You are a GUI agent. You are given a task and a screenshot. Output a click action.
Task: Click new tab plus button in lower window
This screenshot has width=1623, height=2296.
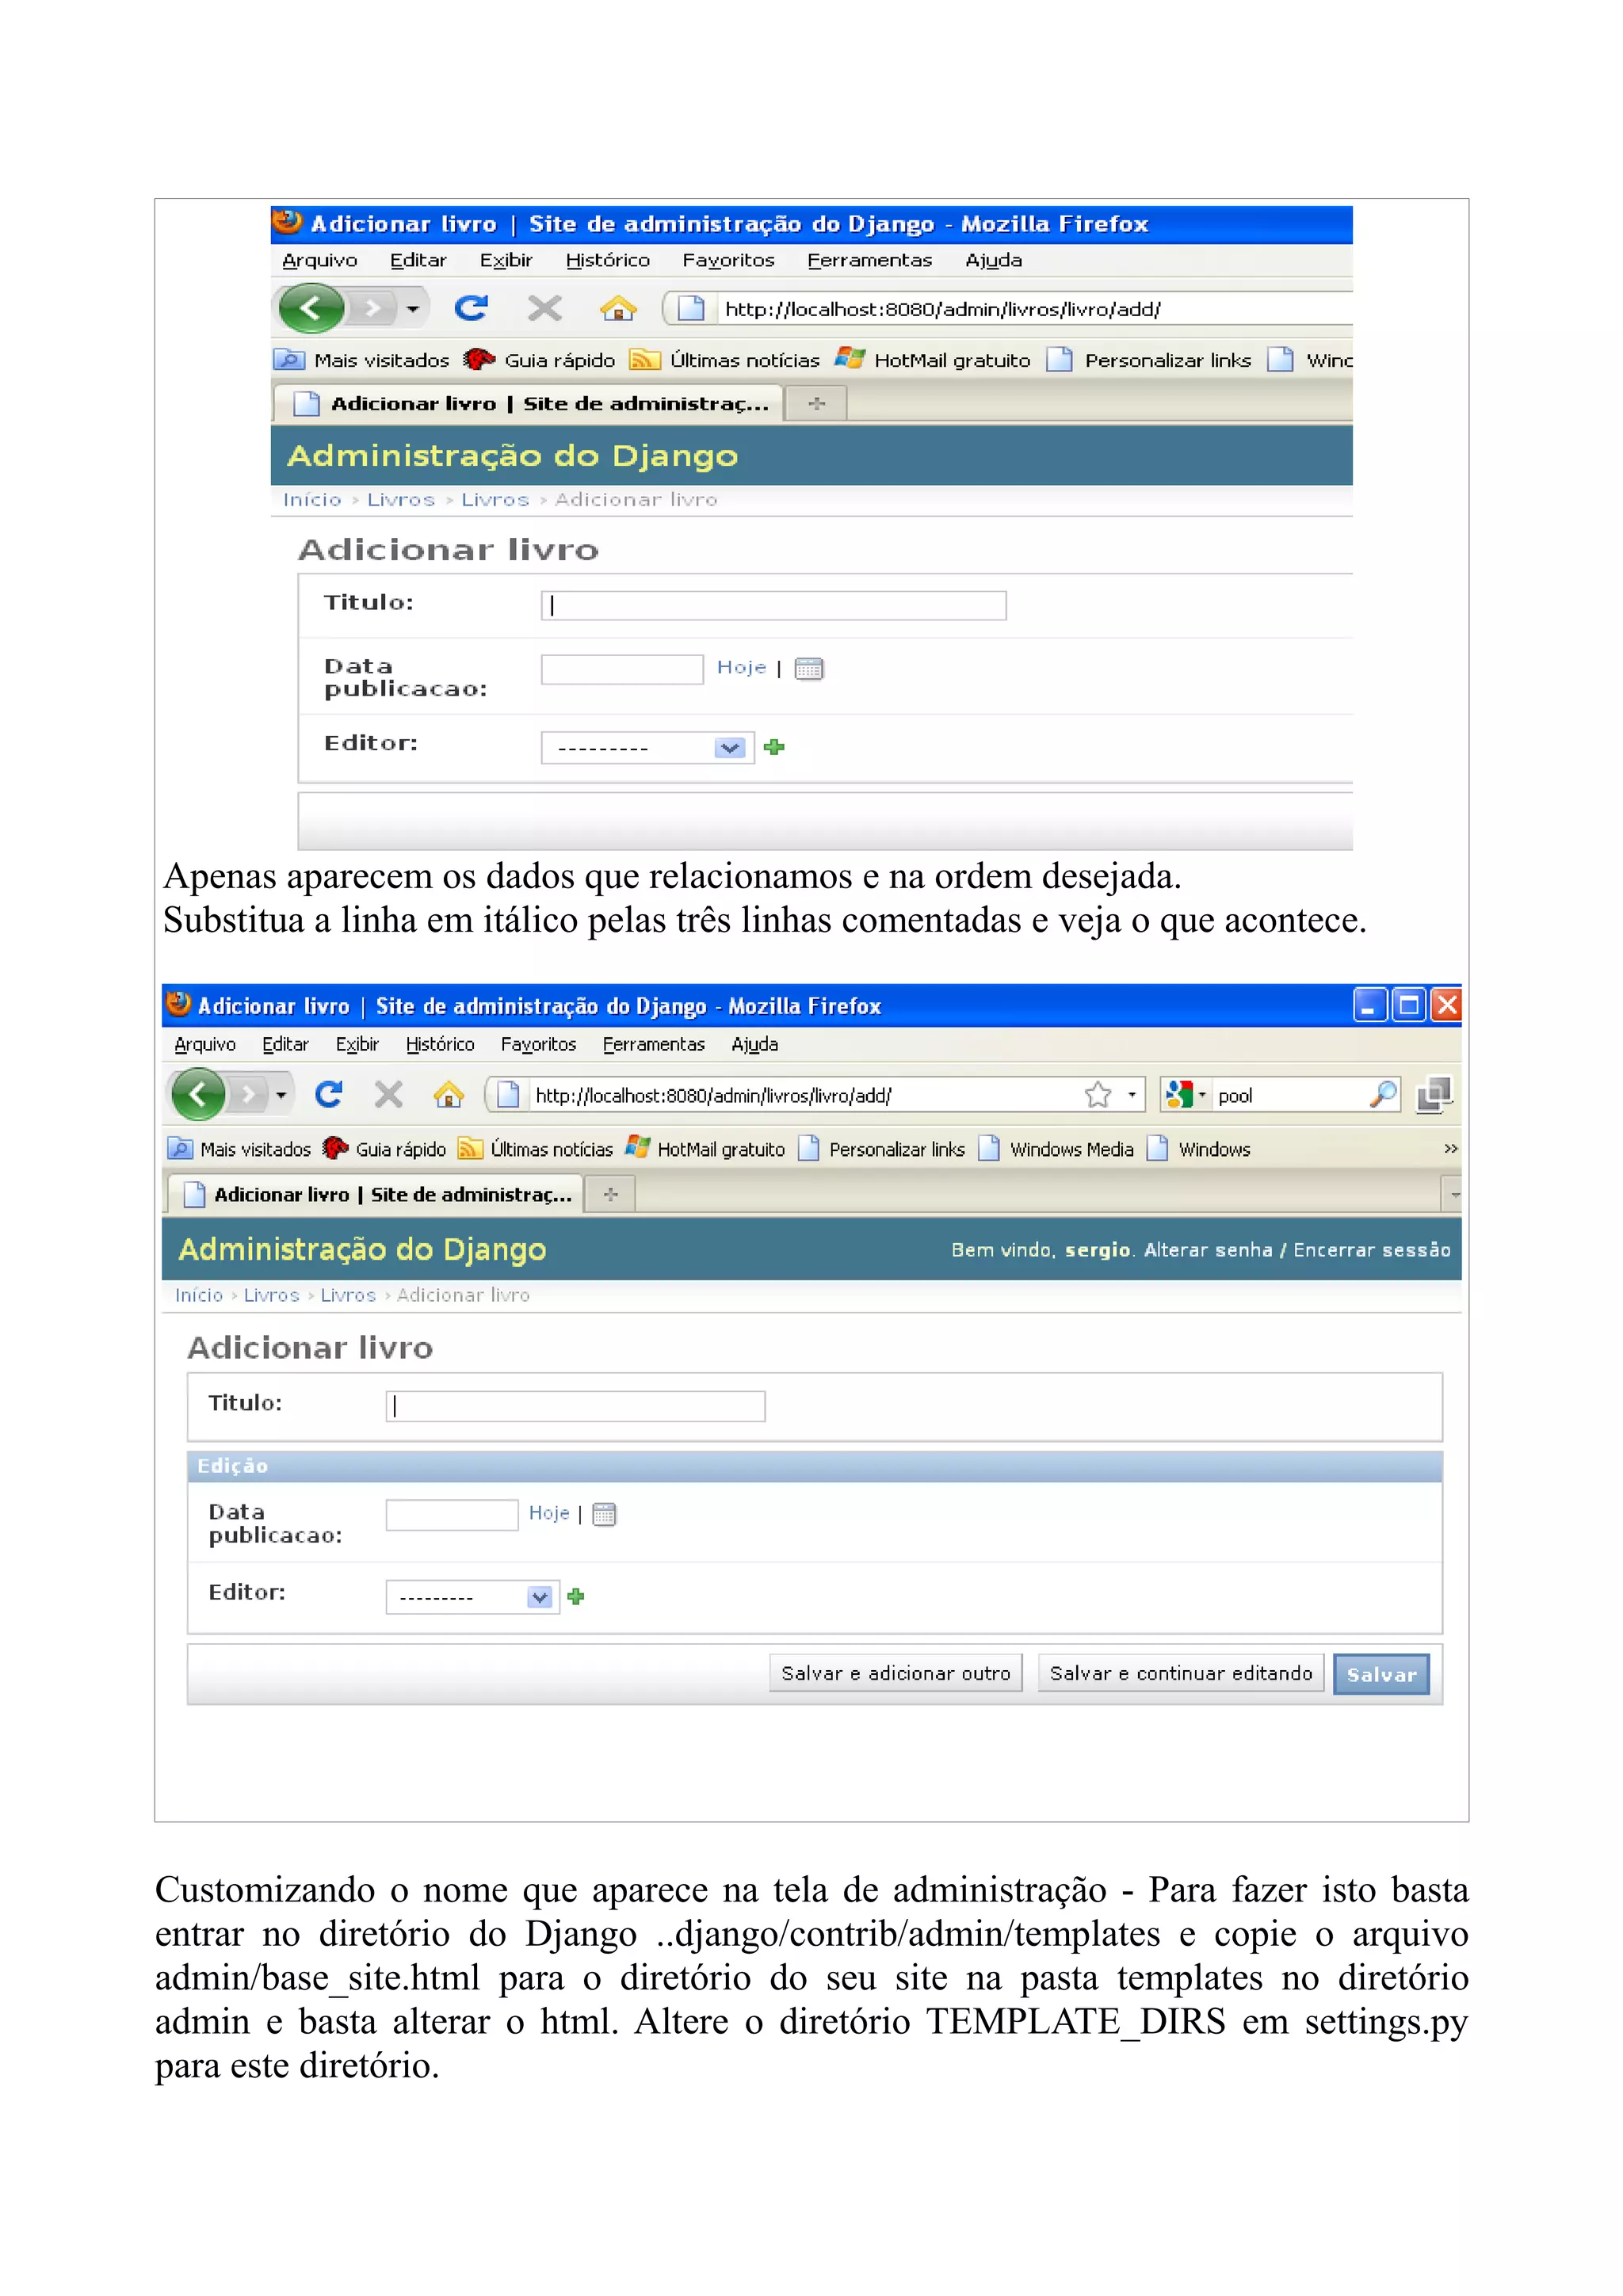coord(610,1194)
